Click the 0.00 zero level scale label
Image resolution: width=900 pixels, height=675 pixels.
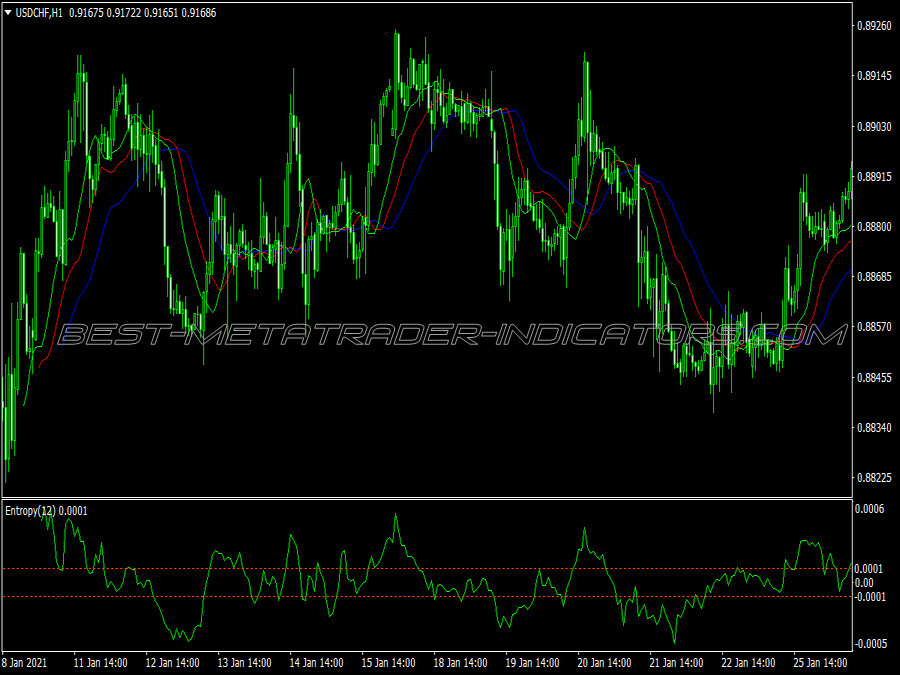tap(864, 583)
